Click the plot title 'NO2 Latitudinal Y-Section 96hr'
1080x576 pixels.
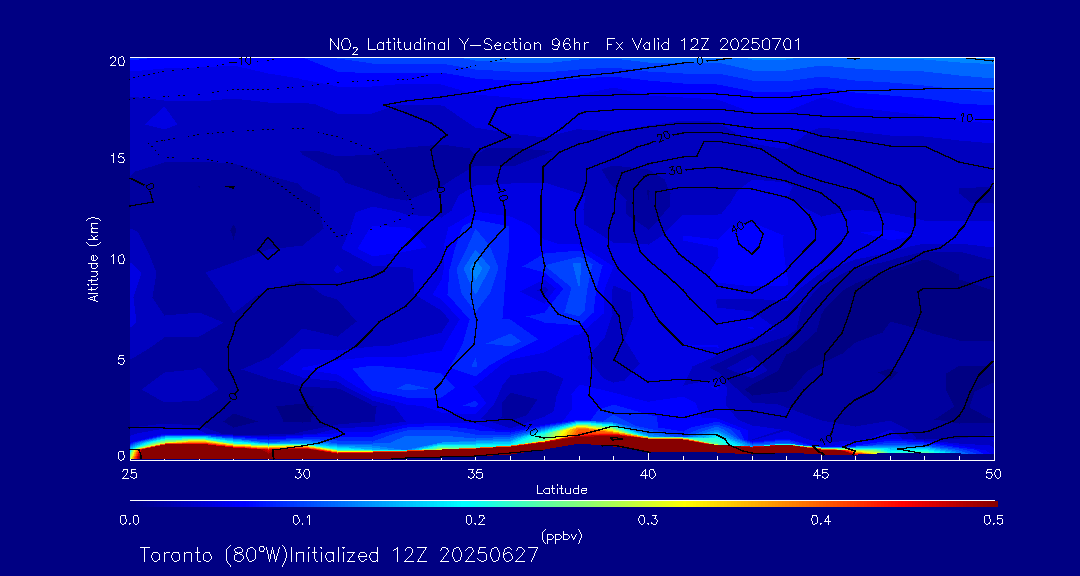[461, 45]
